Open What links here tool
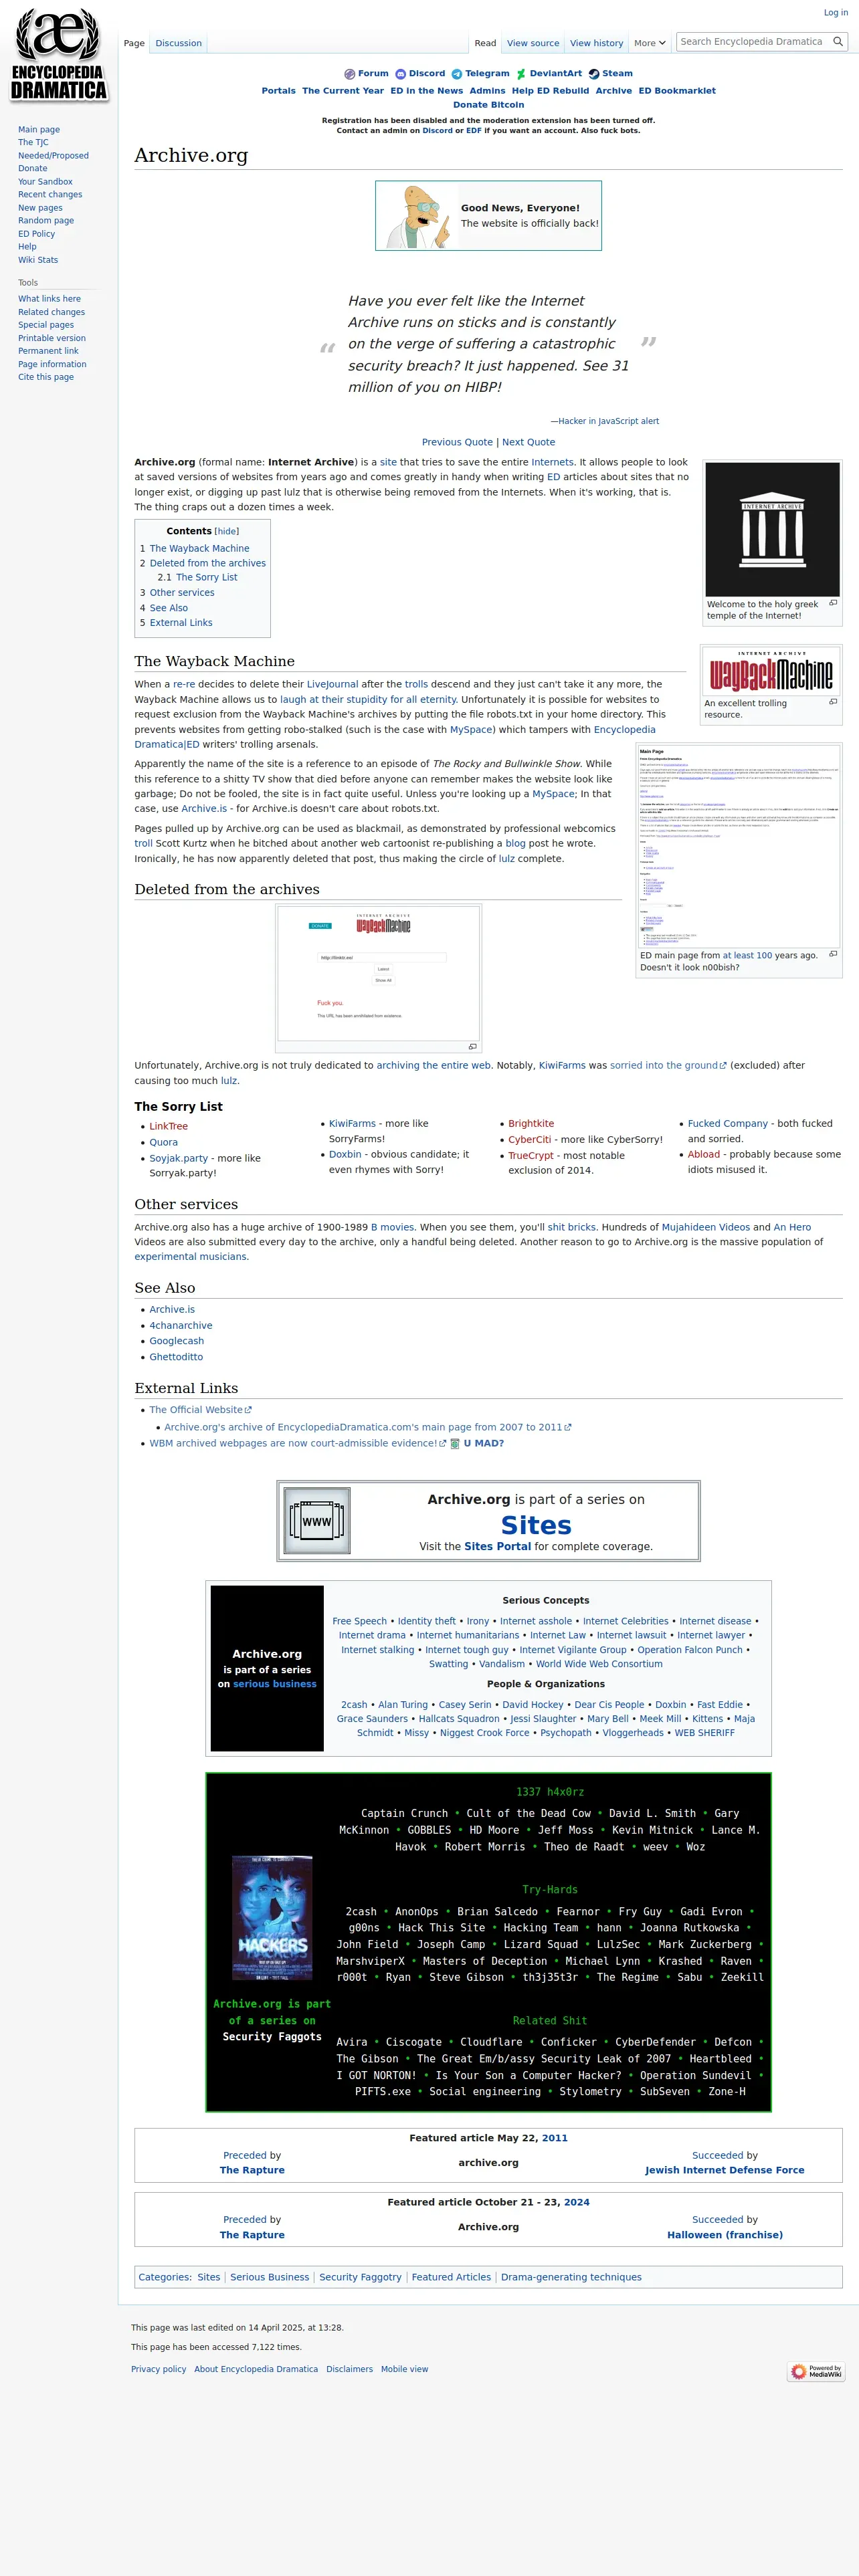859x2576 pixels. [x=49, y=298]
